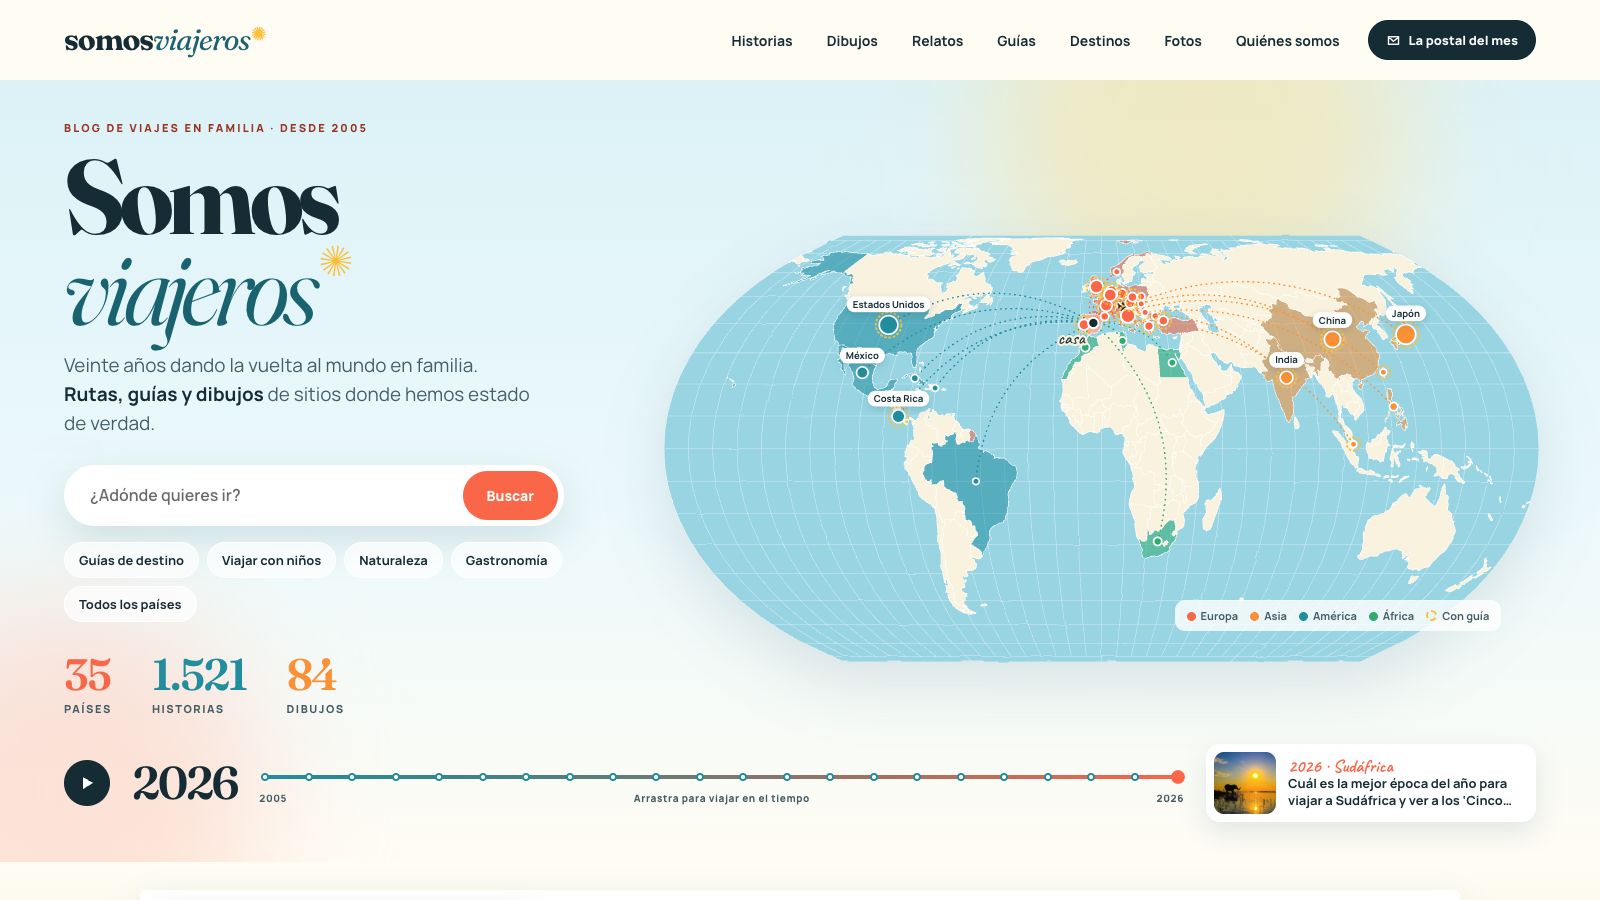Open the Sudáfrica sunset thumbnail
This screenshot has width=1600, height=900.
[1245, 783]
